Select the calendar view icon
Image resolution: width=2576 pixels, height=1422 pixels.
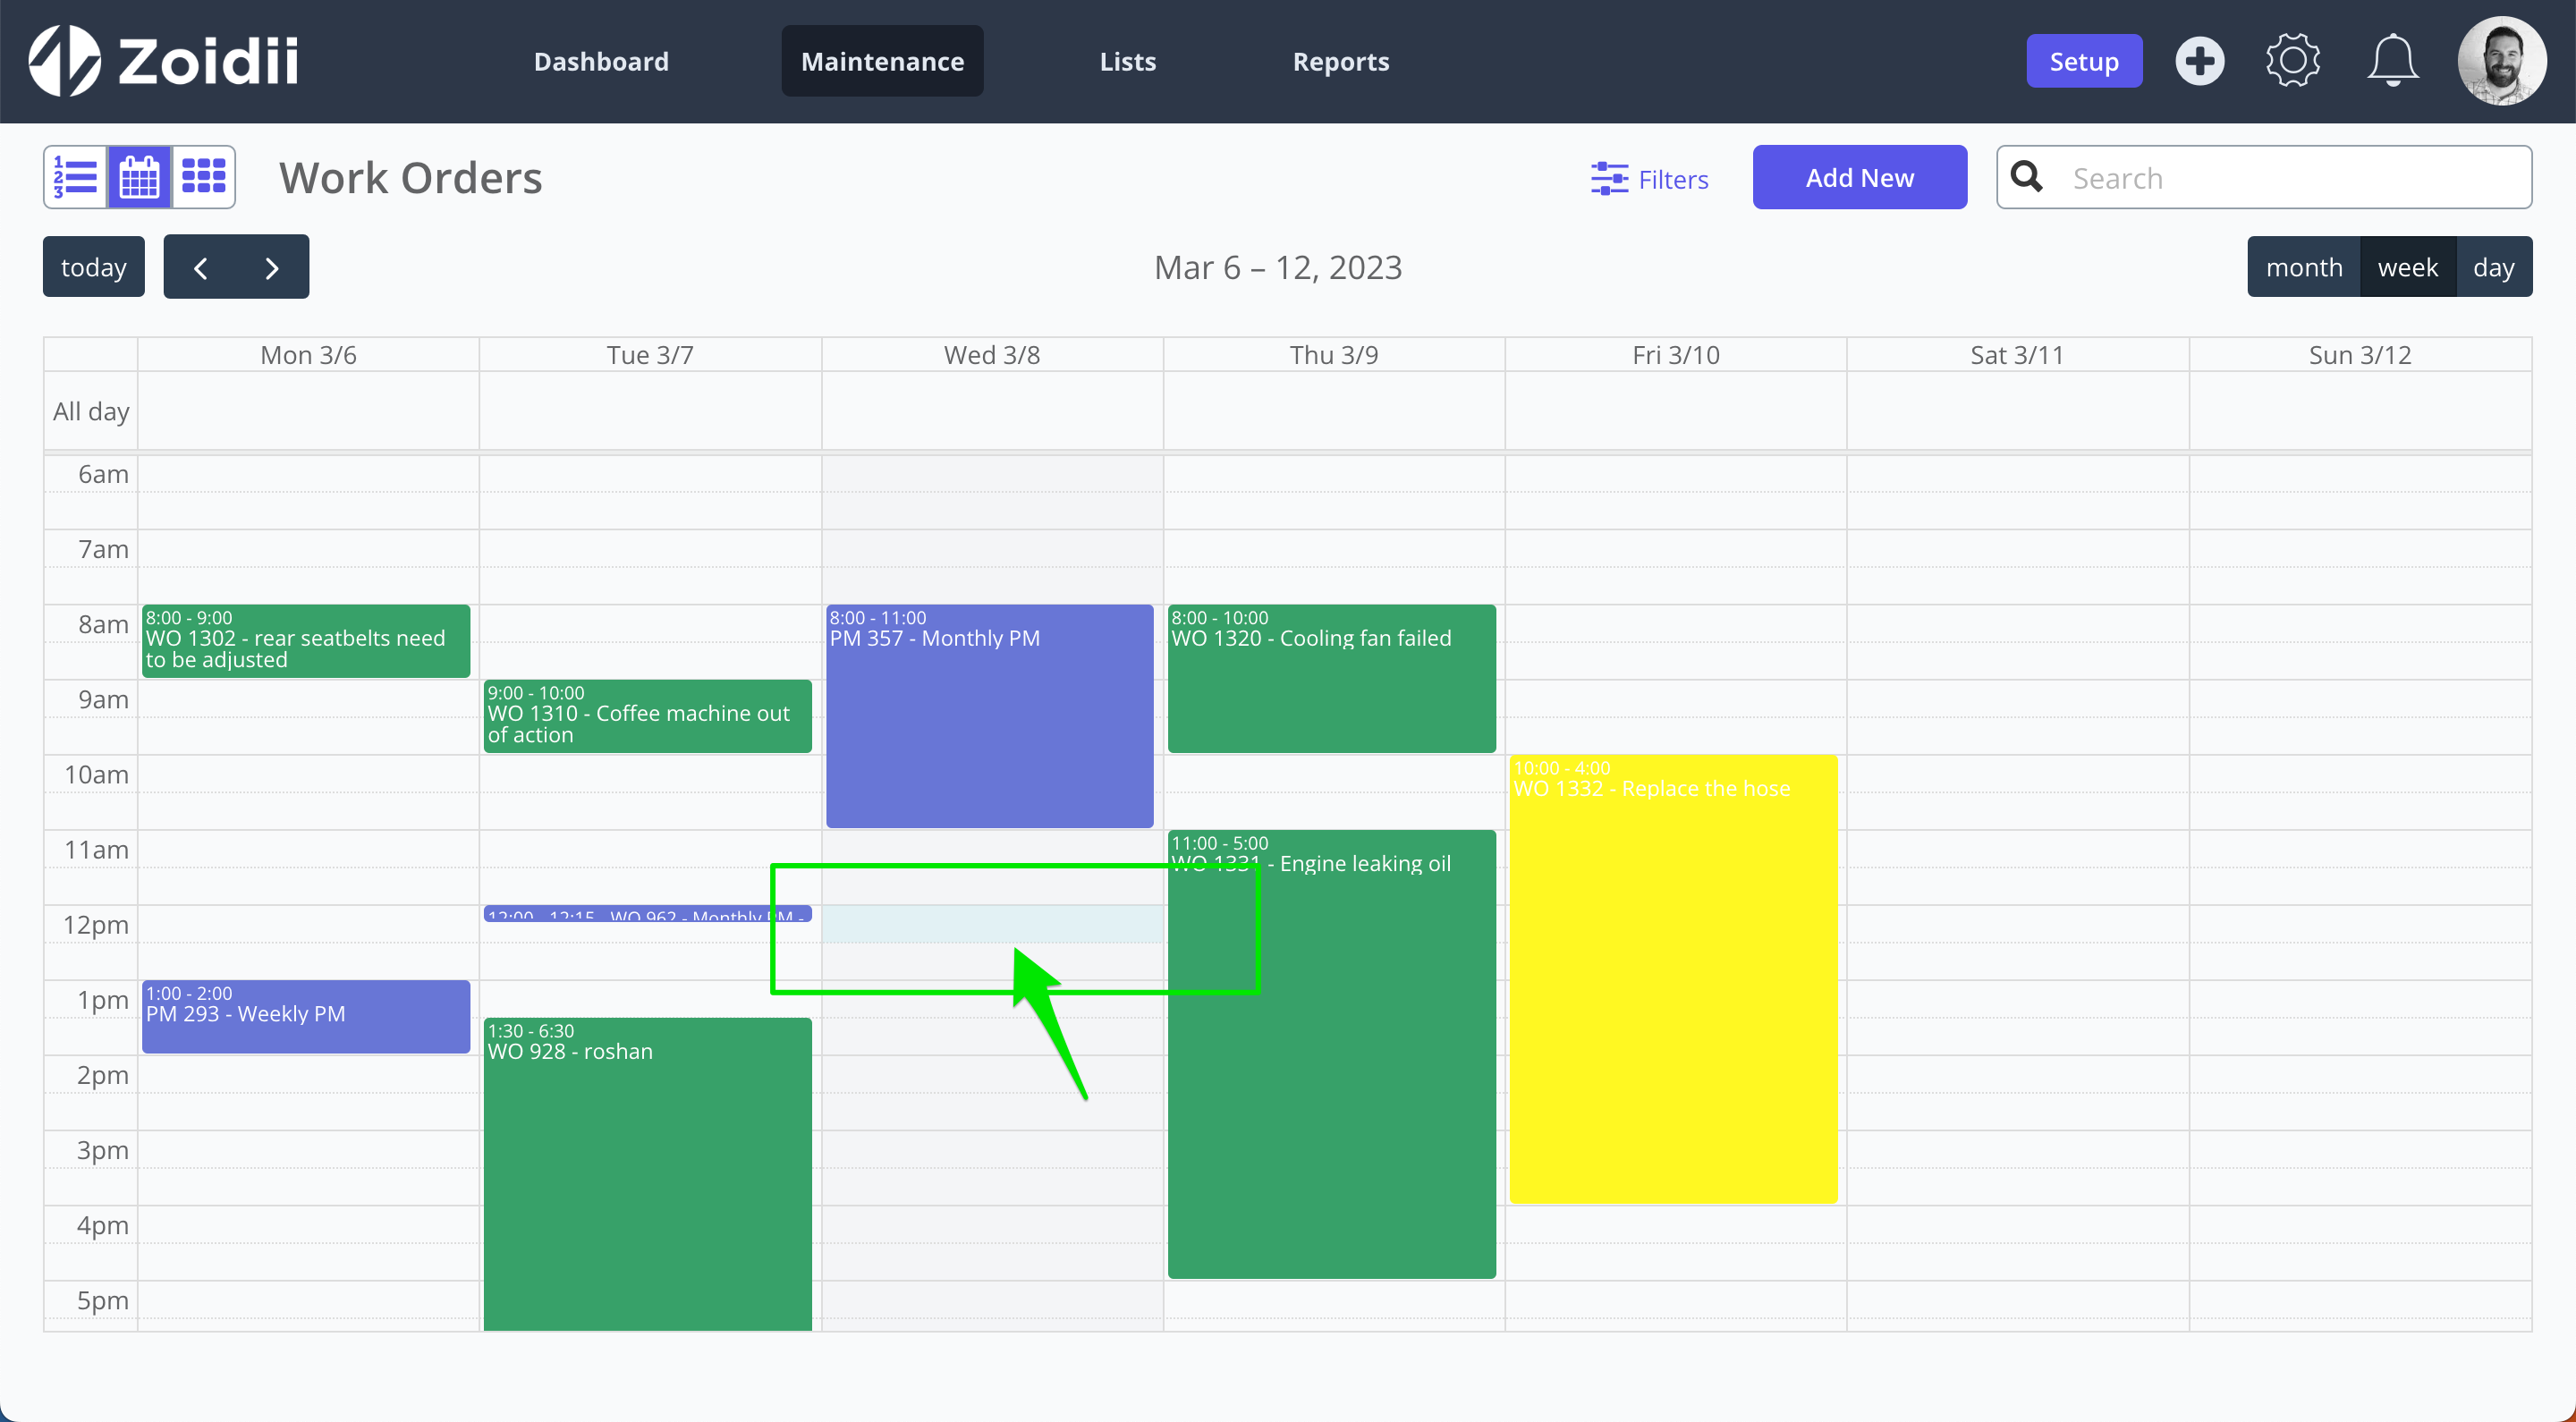pyautogui.click(x=139, y=176)
